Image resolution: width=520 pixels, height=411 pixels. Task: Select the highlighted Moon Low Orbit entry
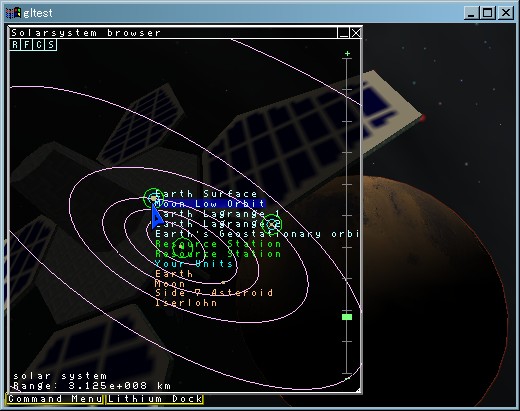click(210, 204)
